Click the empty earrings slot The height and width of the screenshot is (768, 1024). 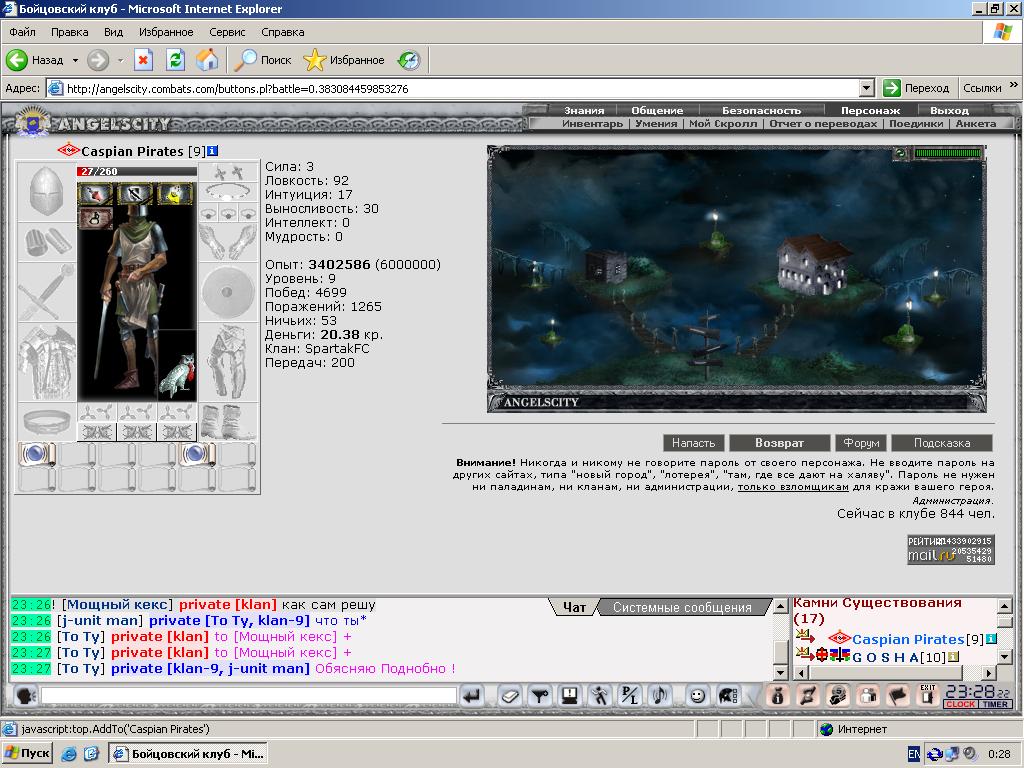pos(228,172)
